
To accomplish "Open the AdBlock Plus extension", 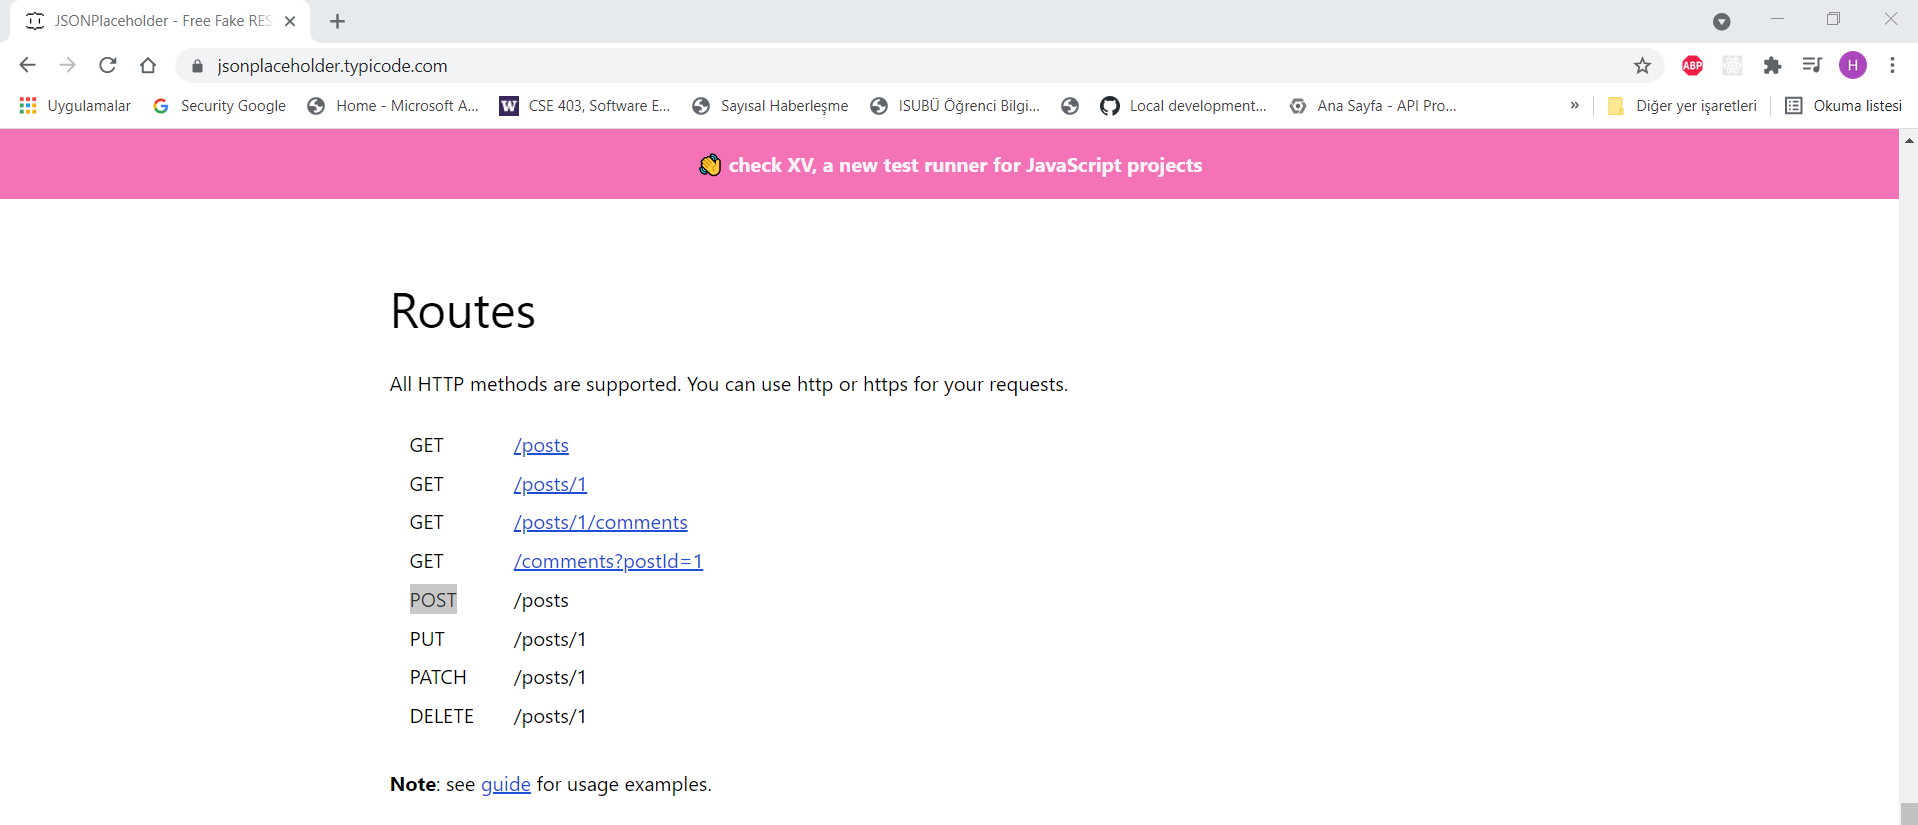I will pyautogui.click(x=1692, y=66).
